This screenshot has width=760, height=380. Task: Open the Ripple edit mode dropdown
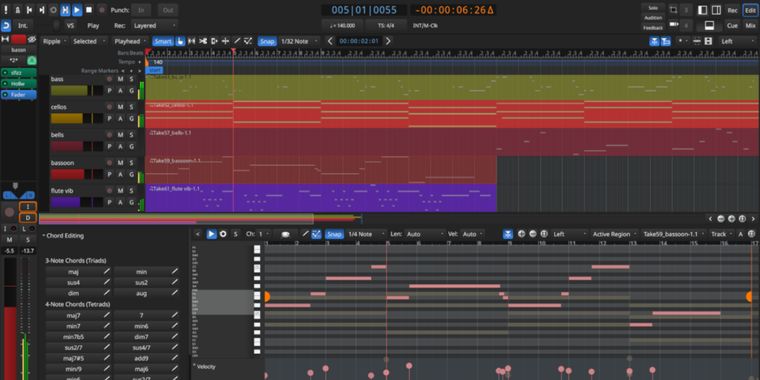tap(55, 41)
